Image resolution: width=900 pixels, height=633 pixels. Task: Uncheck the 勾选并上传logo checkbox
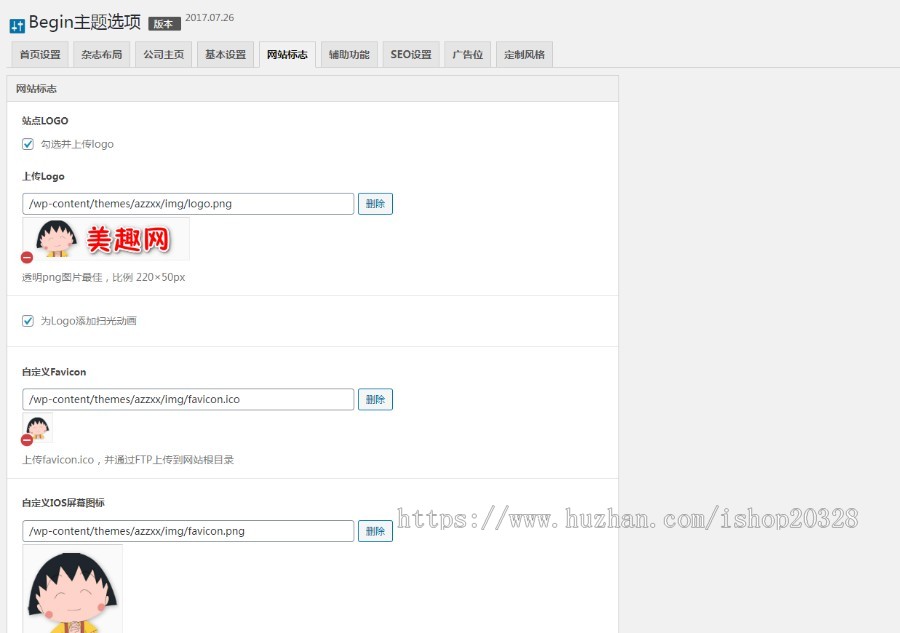28,144
